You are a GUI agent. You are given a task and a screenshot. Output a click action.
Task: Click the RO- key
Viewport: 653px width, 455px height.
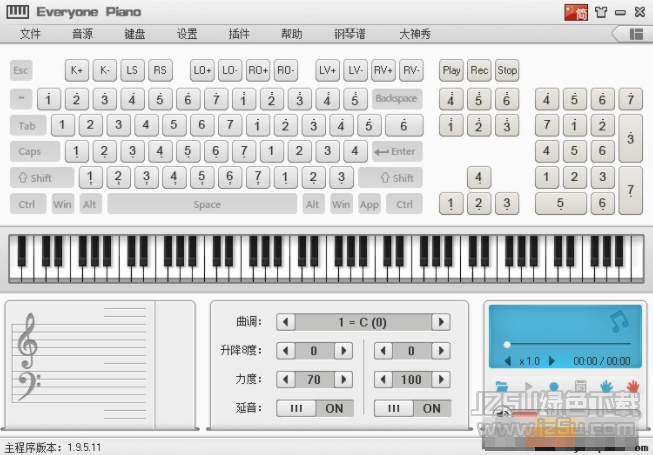click(286, 70)
